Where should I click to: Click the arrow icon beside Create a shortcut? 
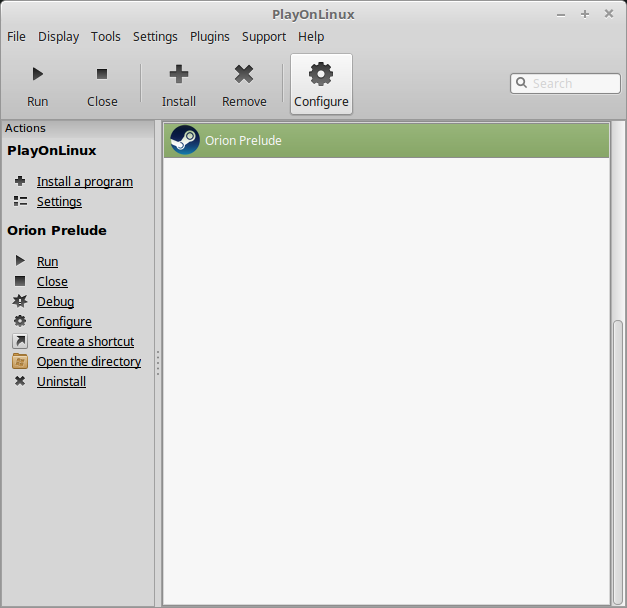click(x=20, y=341)
